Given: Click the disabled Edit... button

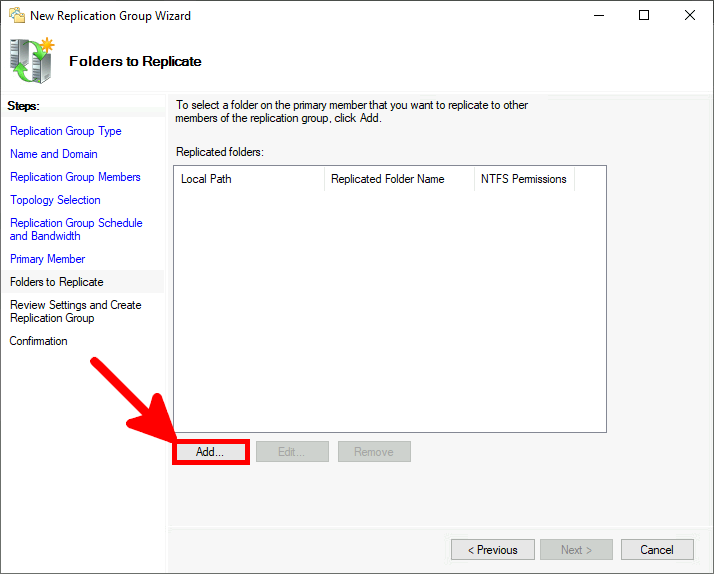Looking at the screenshot, I should (x=292, y=452).
